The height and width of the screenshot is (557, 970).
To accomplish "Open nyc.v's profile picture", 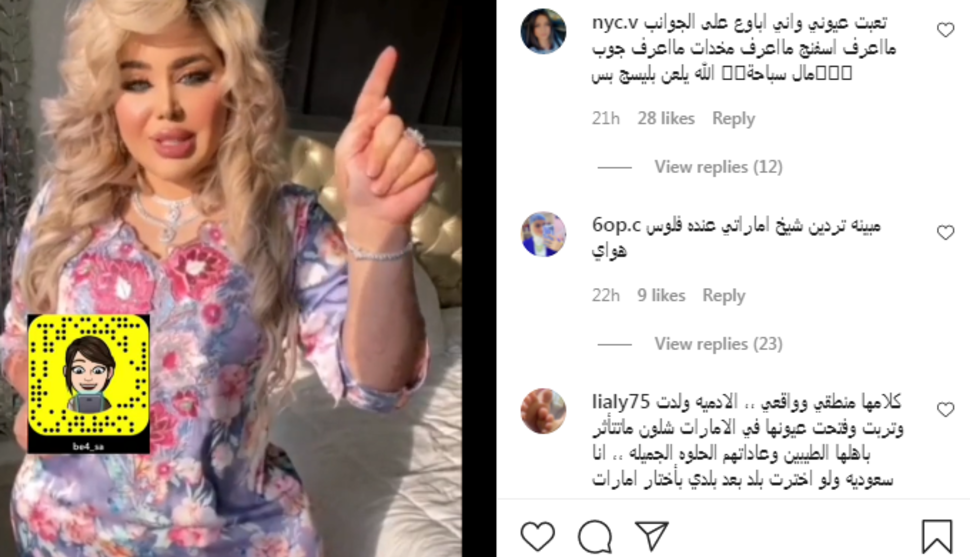I will click(x=543, y=32).
